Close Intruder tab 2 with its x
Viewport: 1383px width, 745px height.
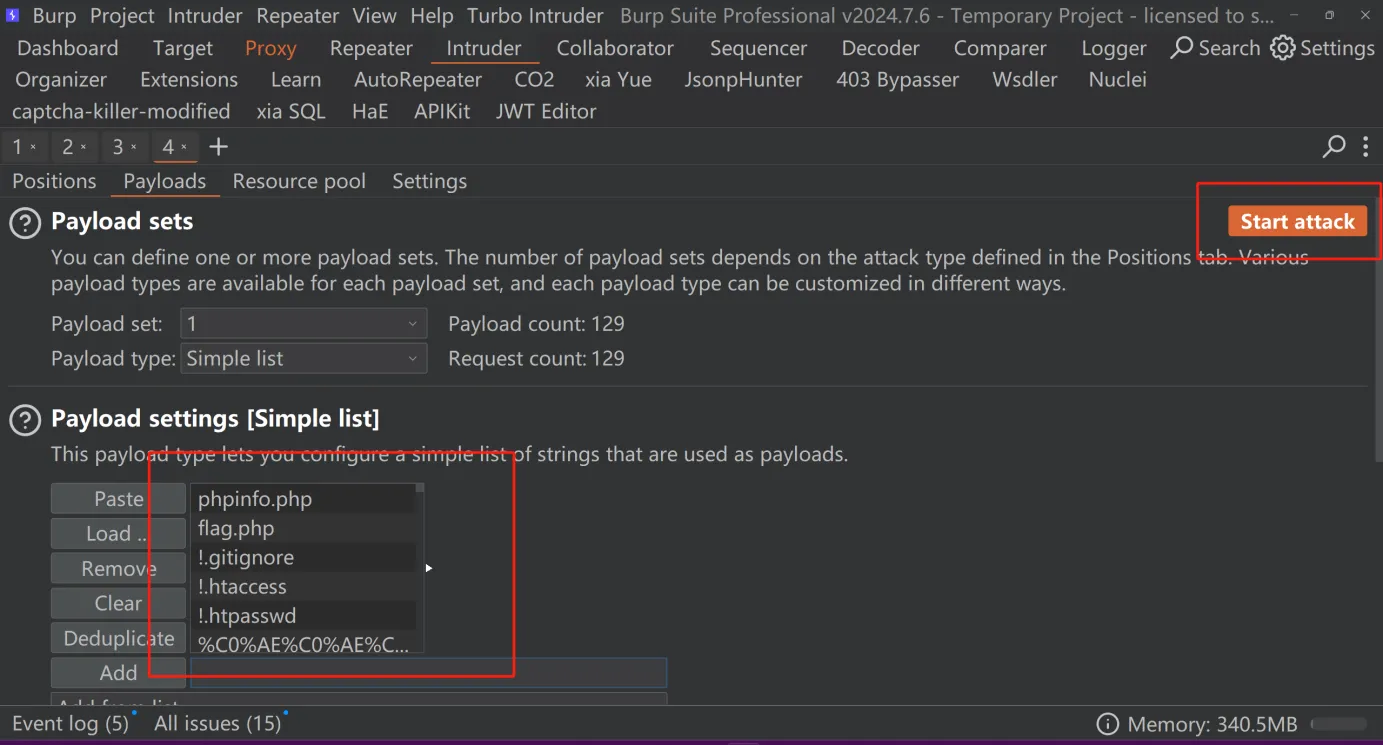(83, 147)
